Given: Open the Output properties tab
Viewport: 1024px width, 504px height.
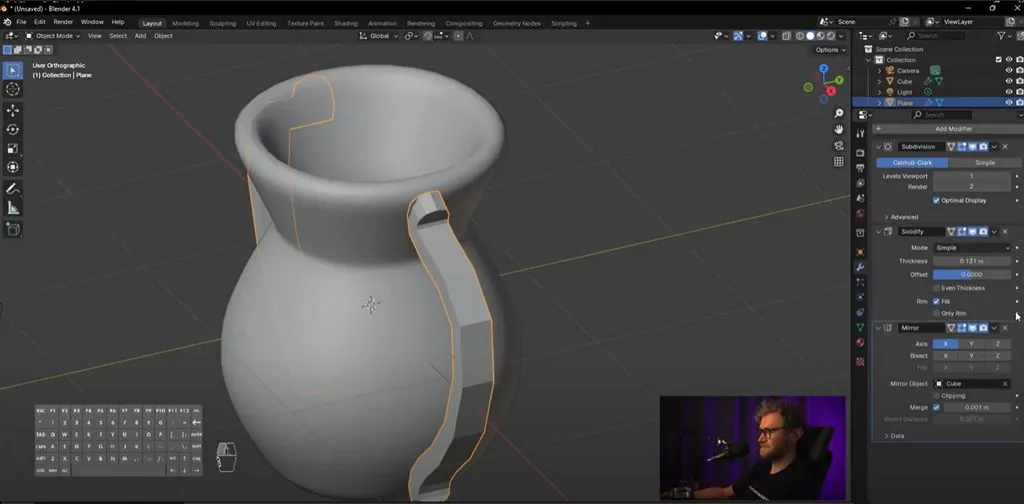Looking at the screenshot, I should tap(860, 168).
